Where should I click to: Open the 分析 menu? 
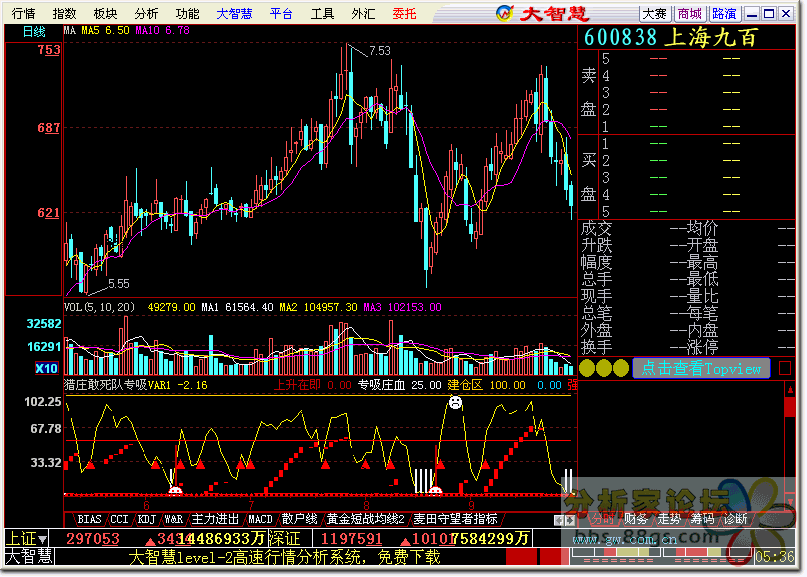click(x=147, y=13)
